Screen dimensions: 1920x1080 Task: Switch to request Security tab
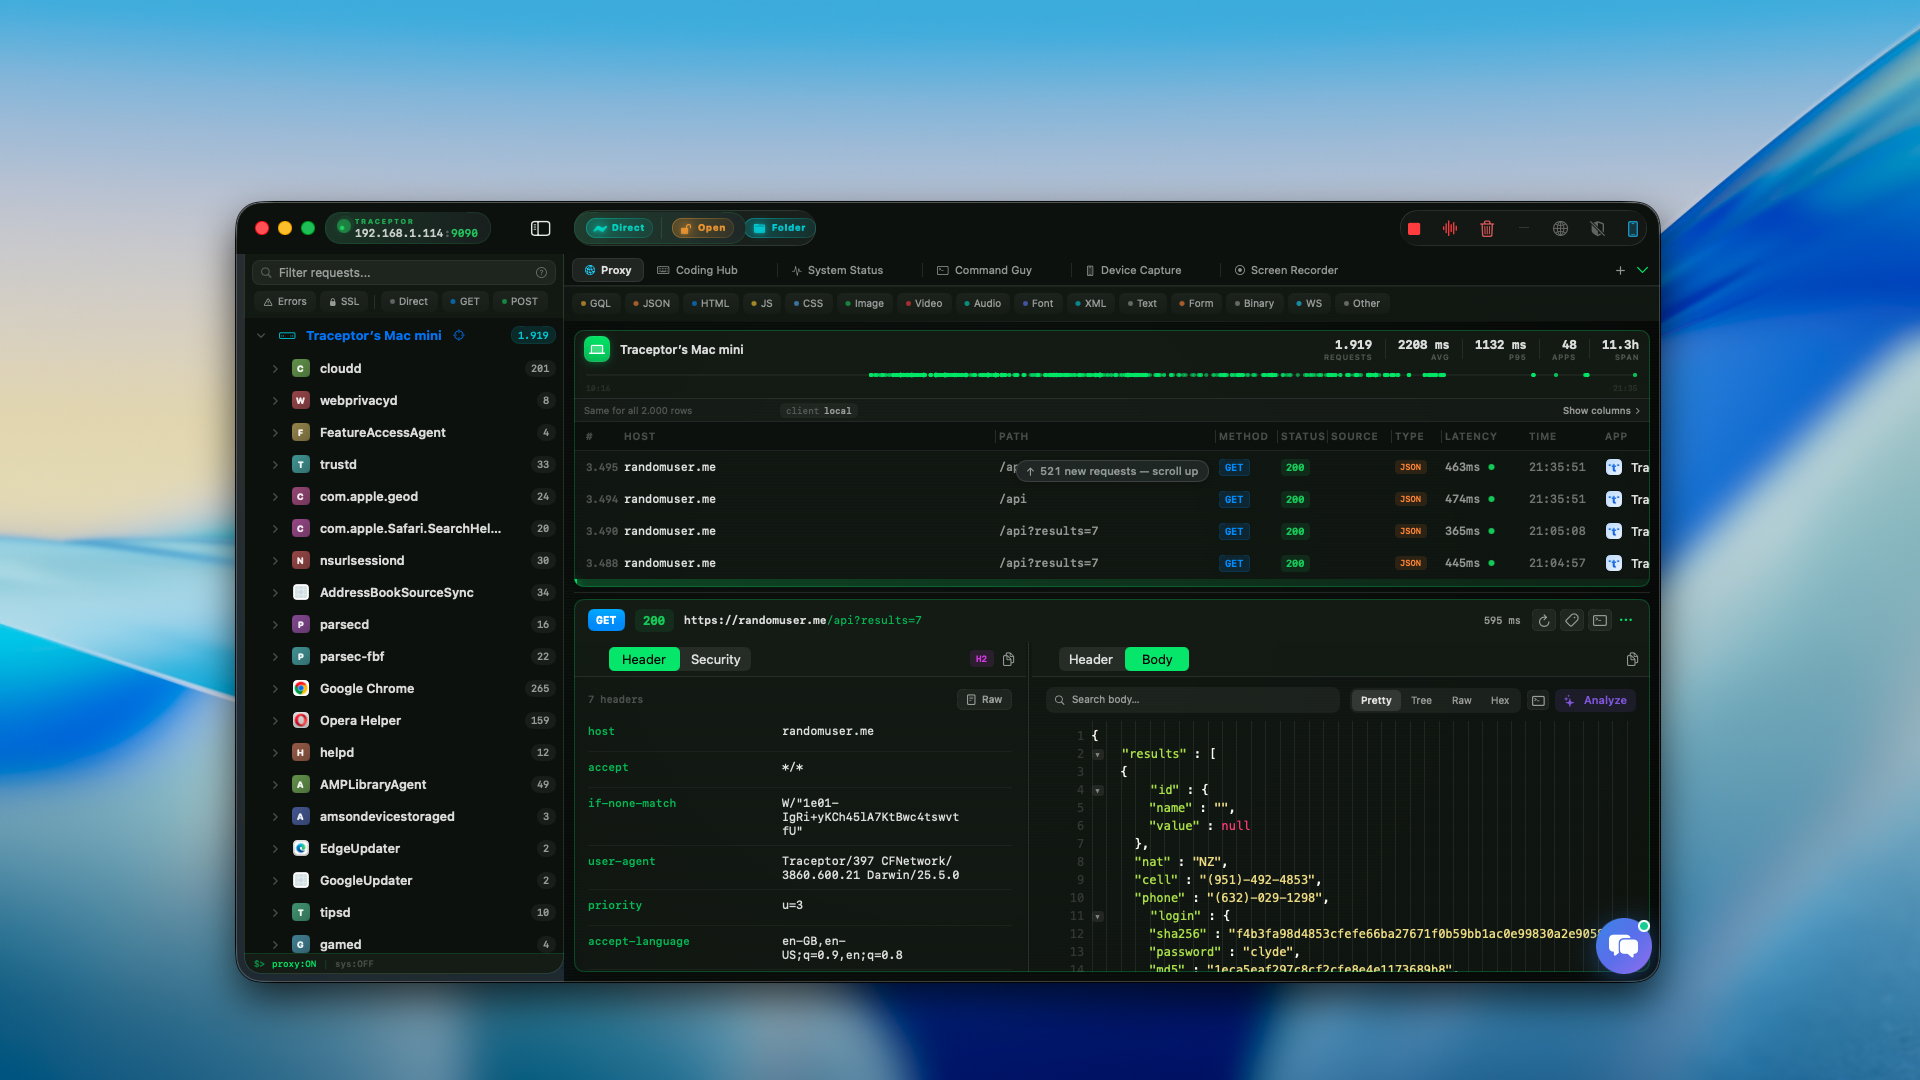click(x=715, y=659)
